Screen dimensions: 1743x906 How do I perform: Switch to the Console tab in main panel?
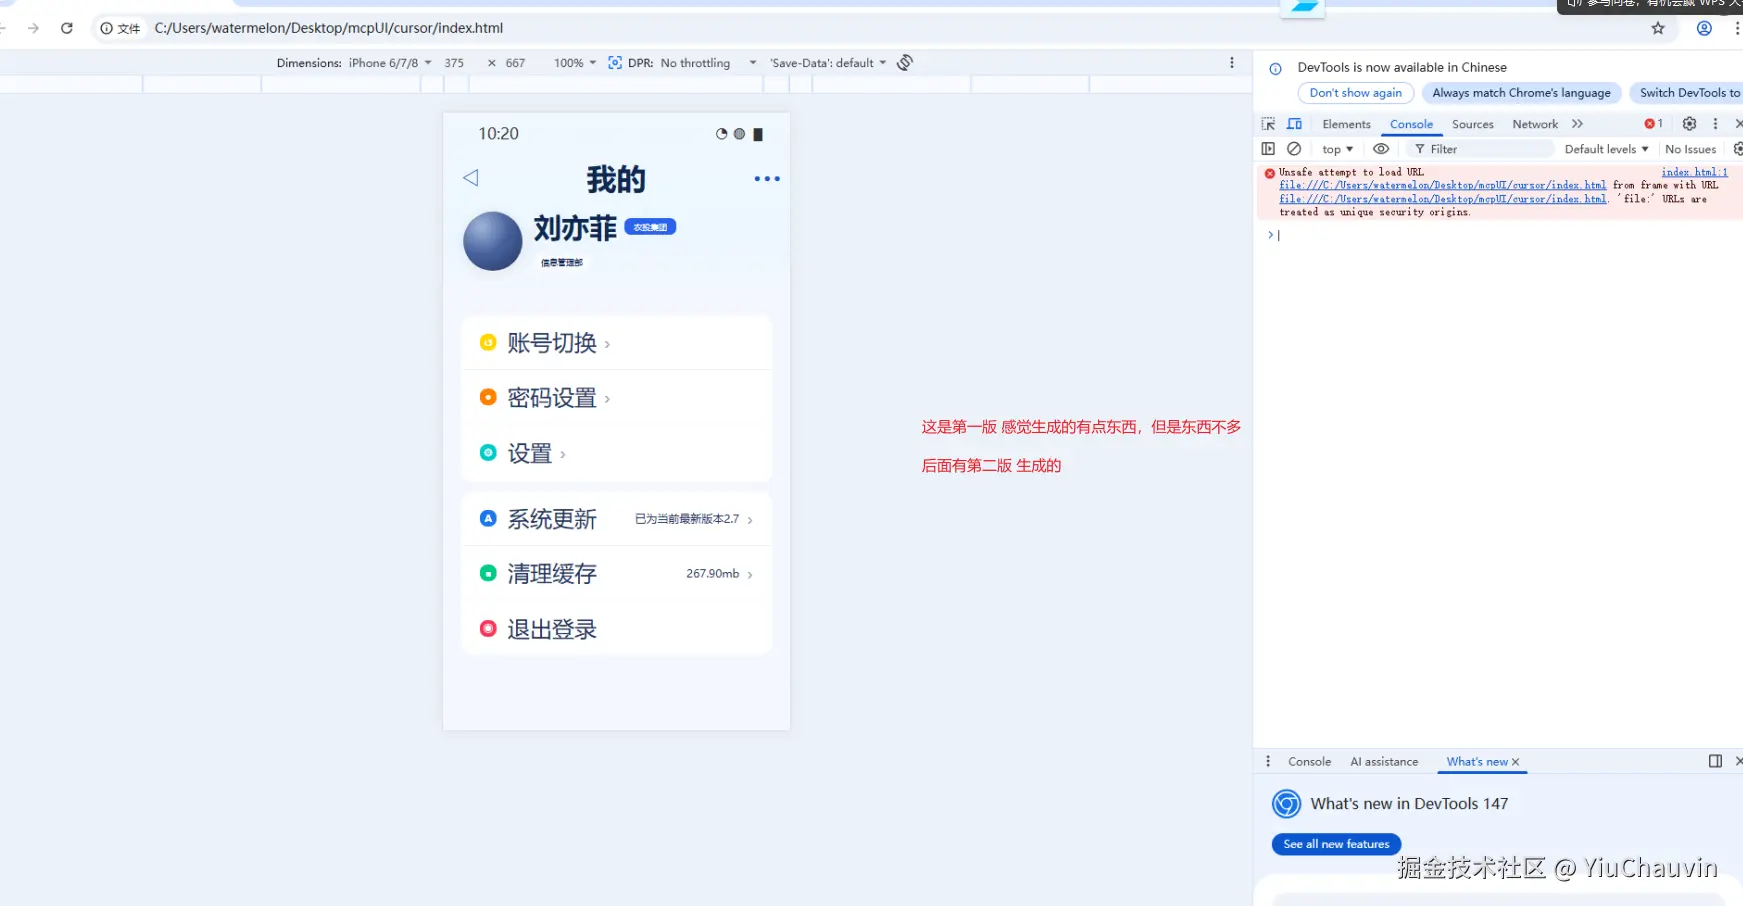click(x=1411, y=124)
